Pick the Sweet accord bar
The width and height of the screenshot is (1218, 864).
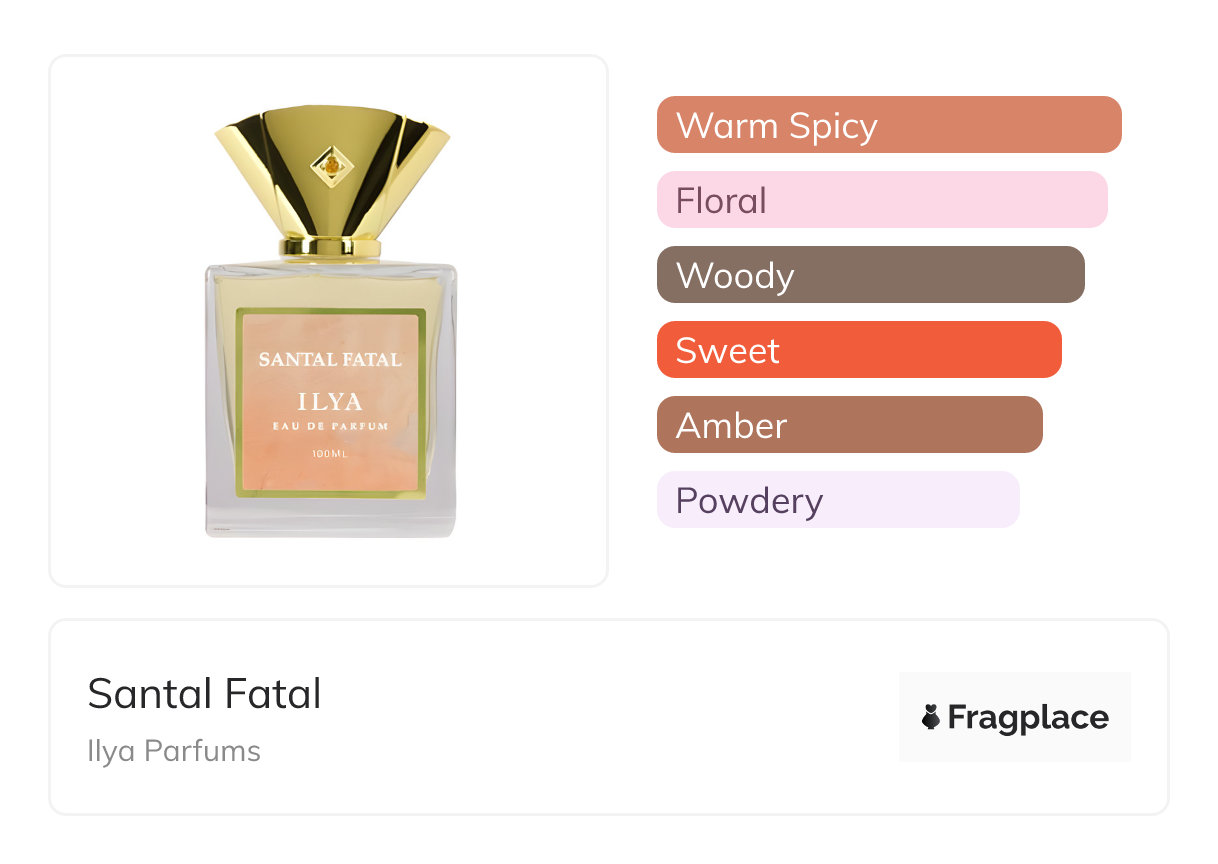click(858, 350)
